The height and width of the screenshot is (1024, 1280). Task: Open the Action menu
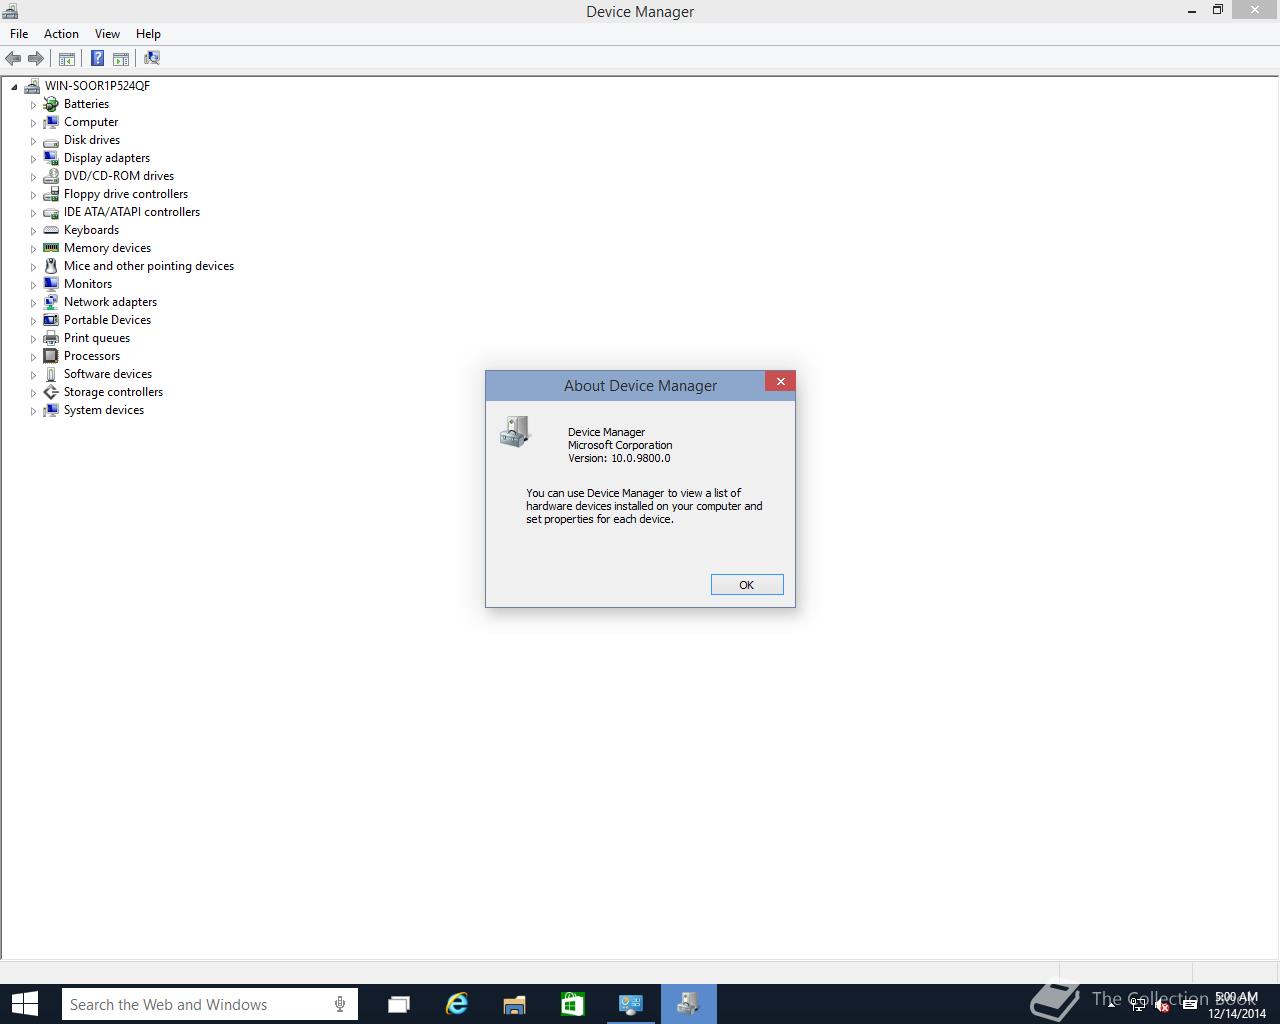click(x=61, y=34)
